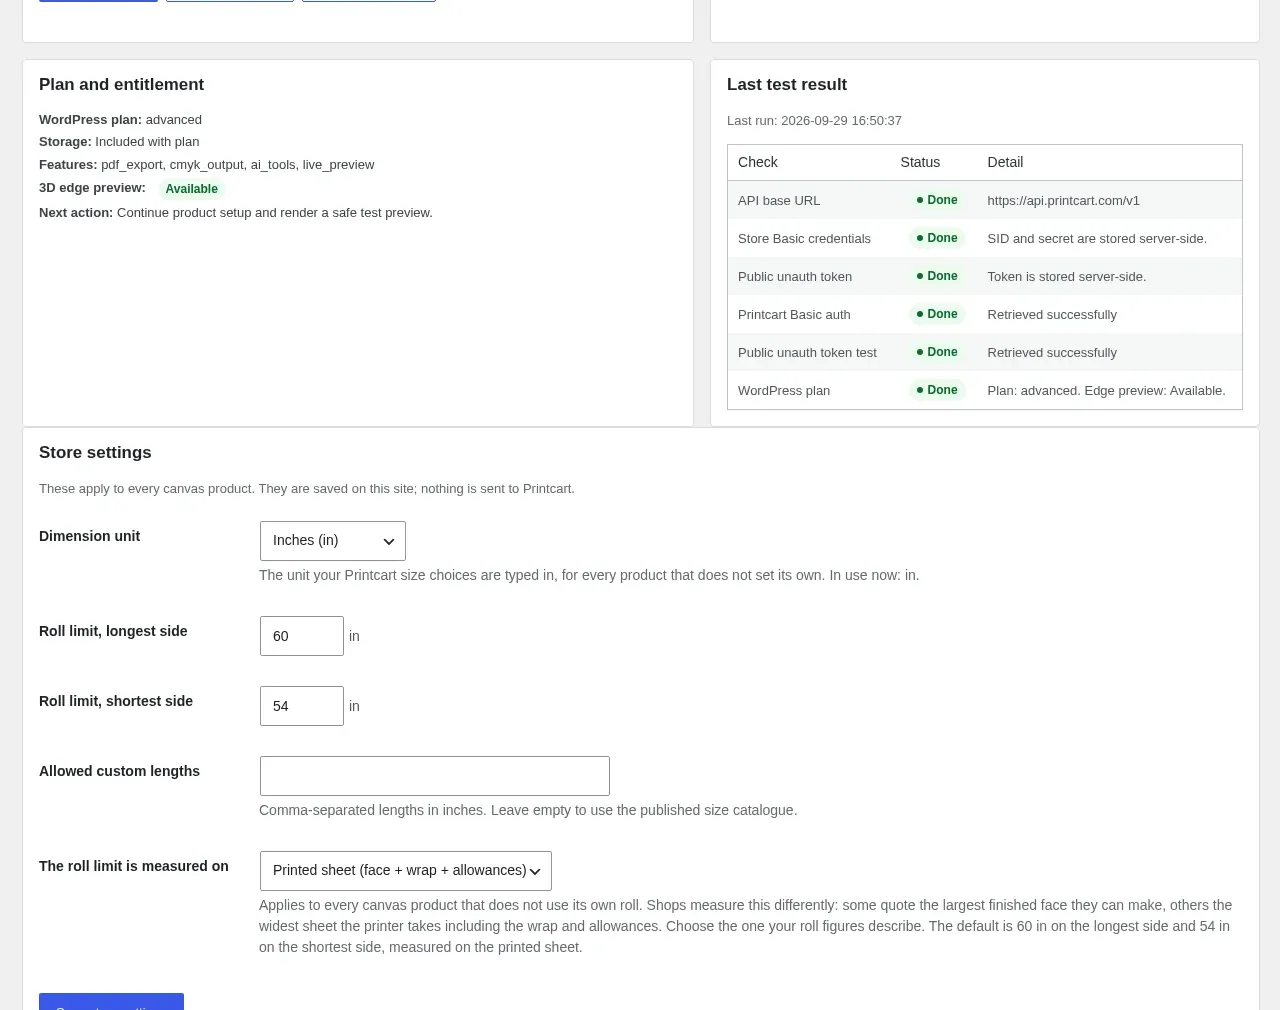
Task: Click the Store Basic credentials check
Action: 804,238
